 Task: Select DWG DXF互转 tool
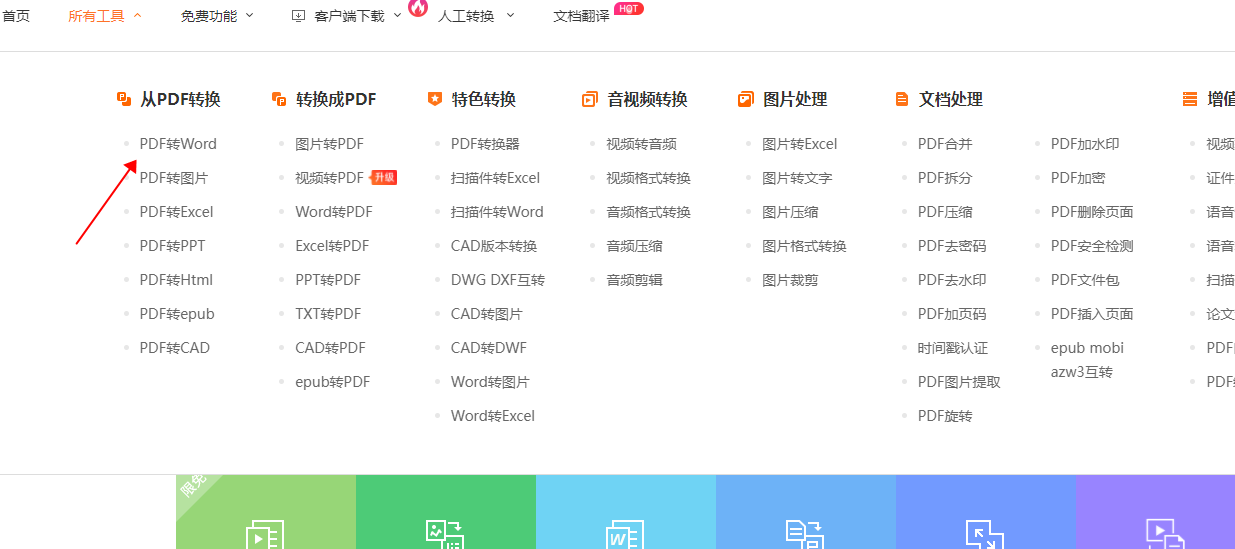tap(498, 280)
